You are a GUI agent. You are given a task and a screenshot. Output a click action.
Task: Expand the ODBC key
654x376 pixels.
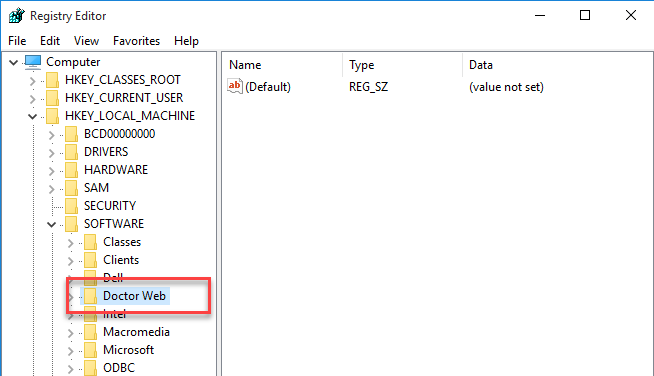coord(71,369)
